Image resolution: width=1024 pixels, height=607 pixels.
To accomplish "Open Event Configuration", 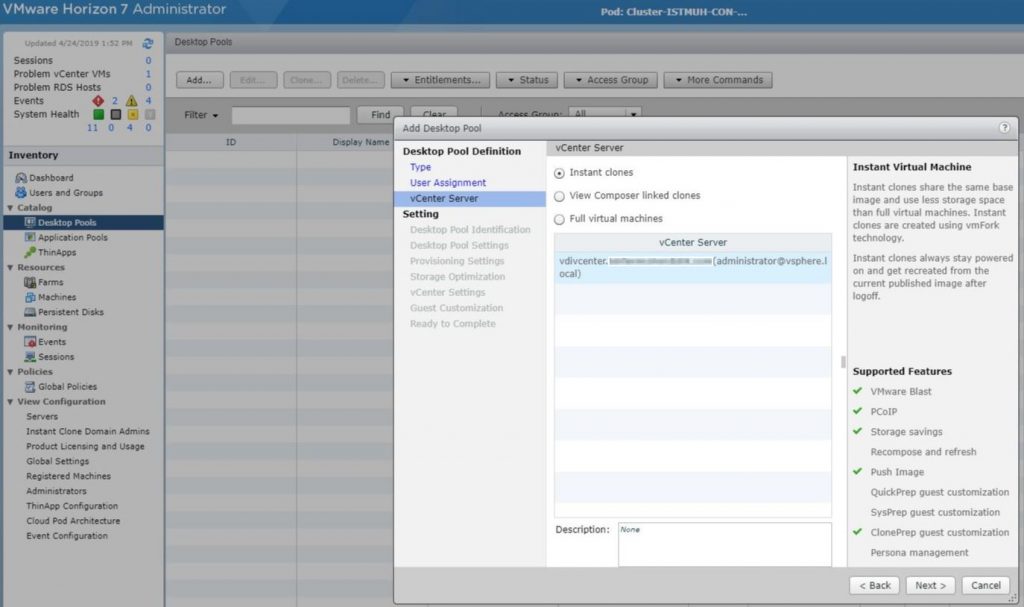I will point(67,536).
